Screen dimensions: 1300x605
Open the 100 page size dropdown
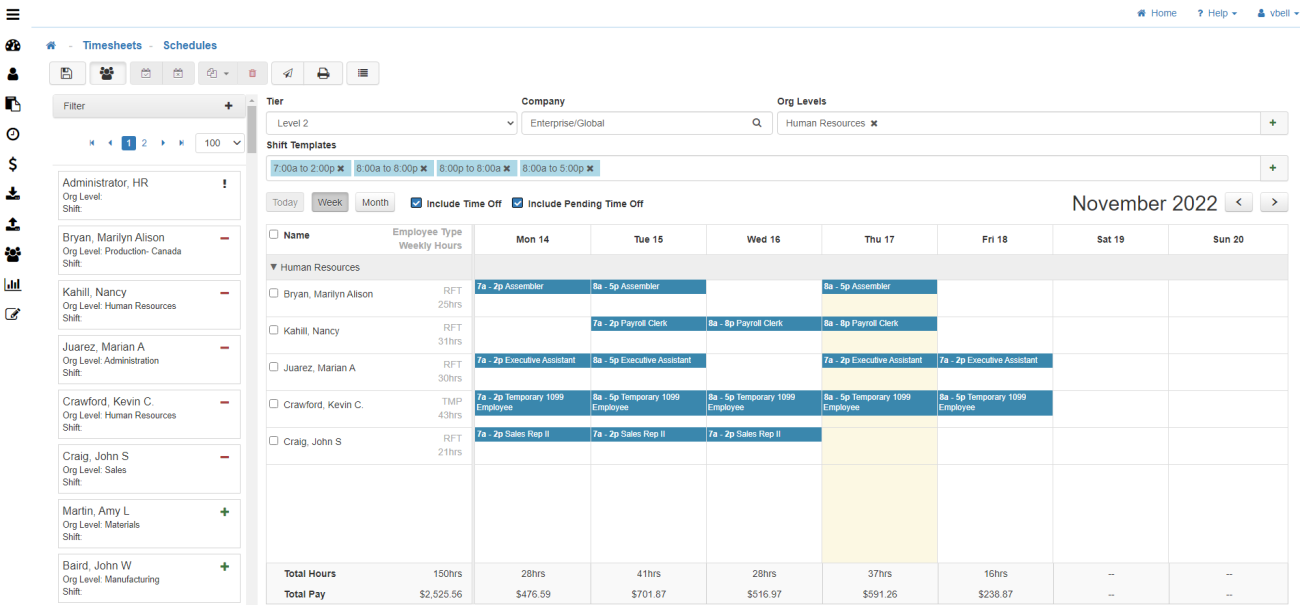tap(220, 143)
